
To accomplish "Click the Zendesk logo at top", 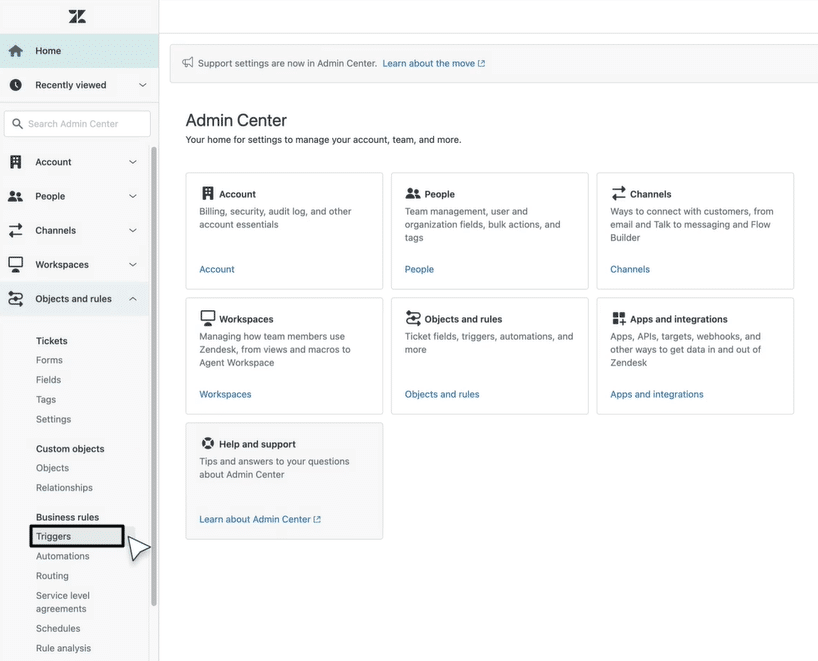I will 77,16.
